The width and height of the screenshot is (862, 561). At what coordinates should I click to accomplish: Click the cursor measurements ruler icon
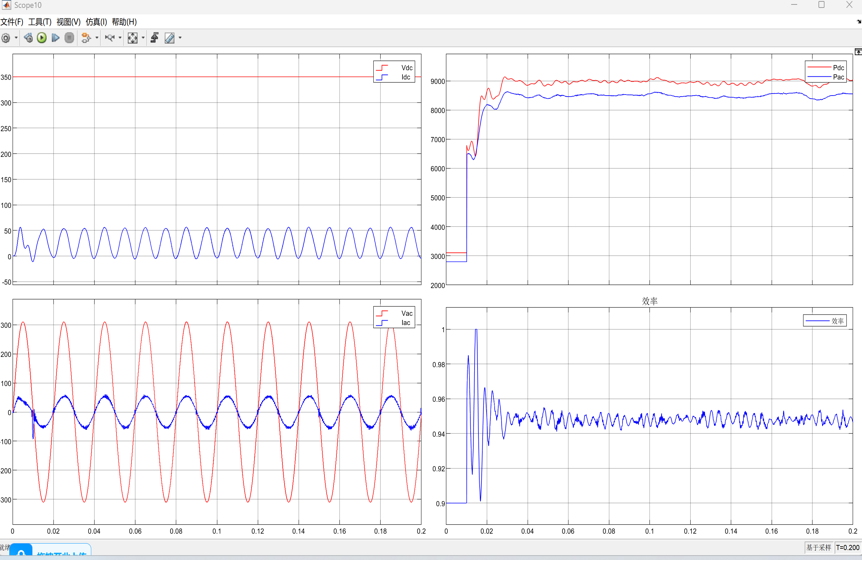point(169,38)
